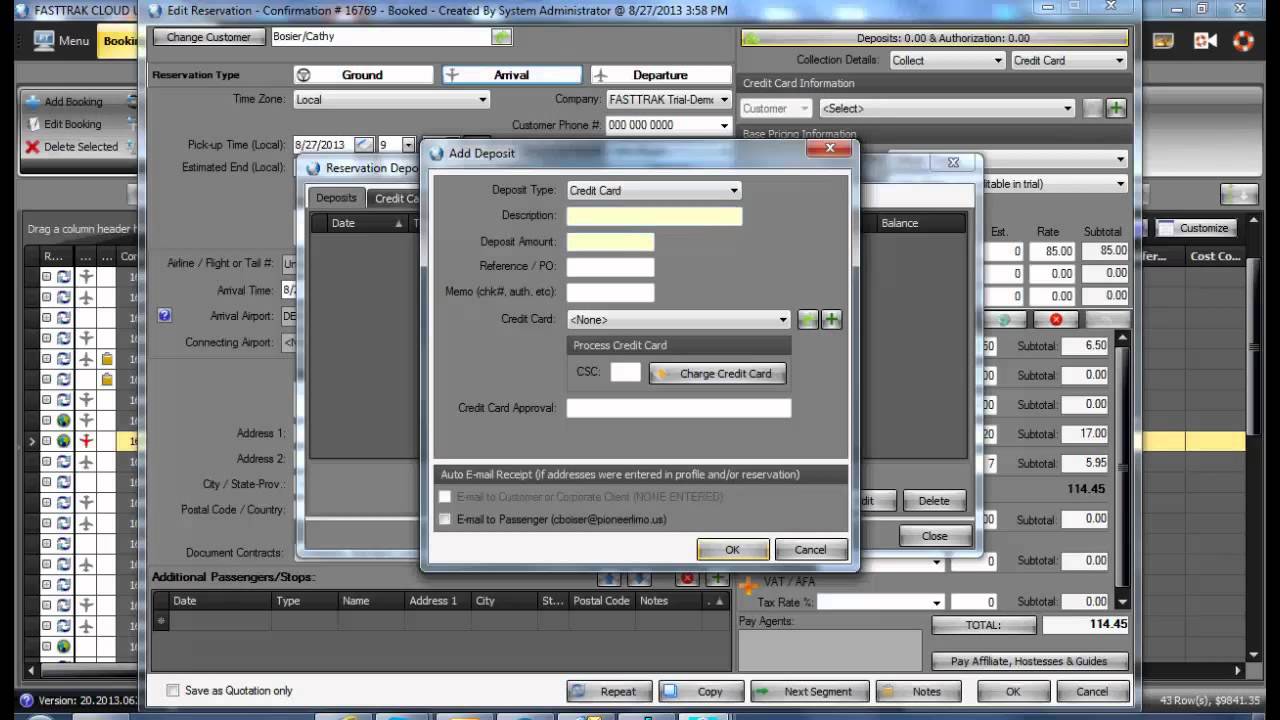Select the Arrival reservation type toggle
Viewport: 1280px width, 720px height.
tap(512, 75)
